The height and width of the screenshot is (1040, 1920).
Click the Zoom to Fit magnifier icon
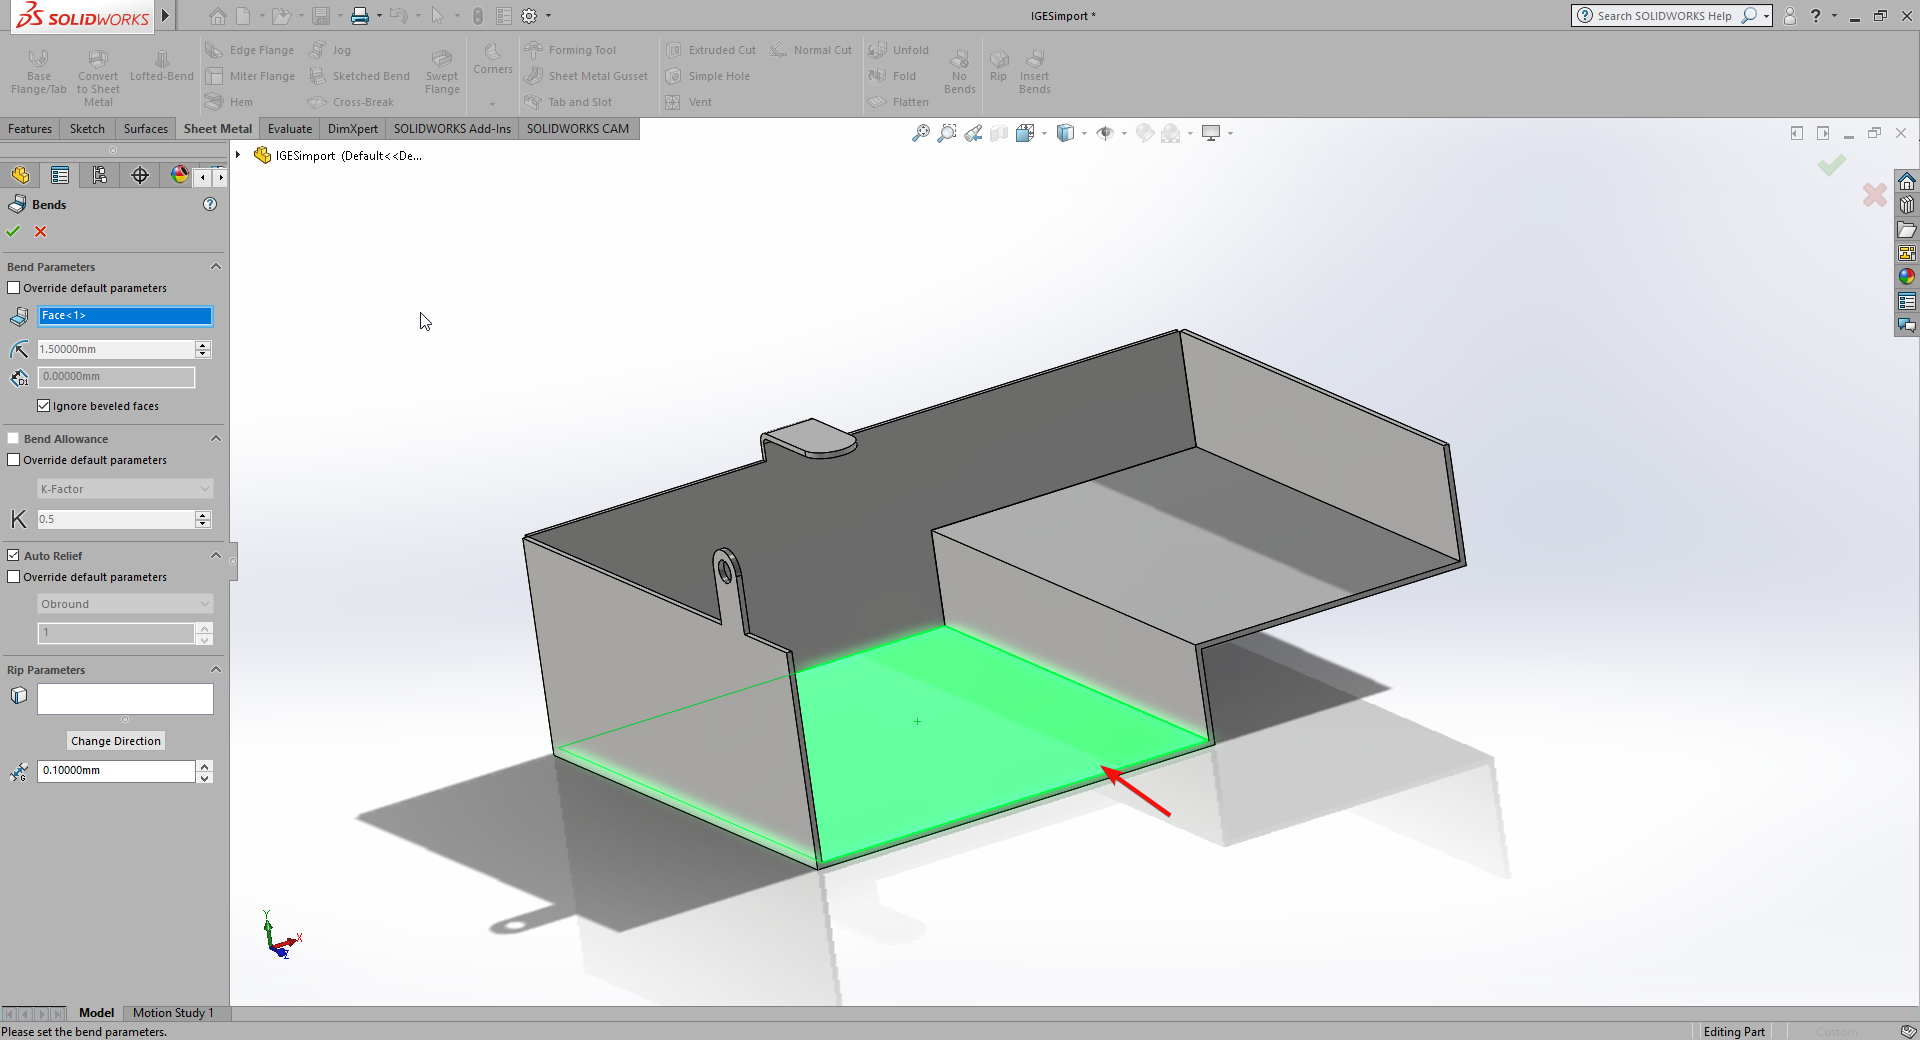point(920,133)
